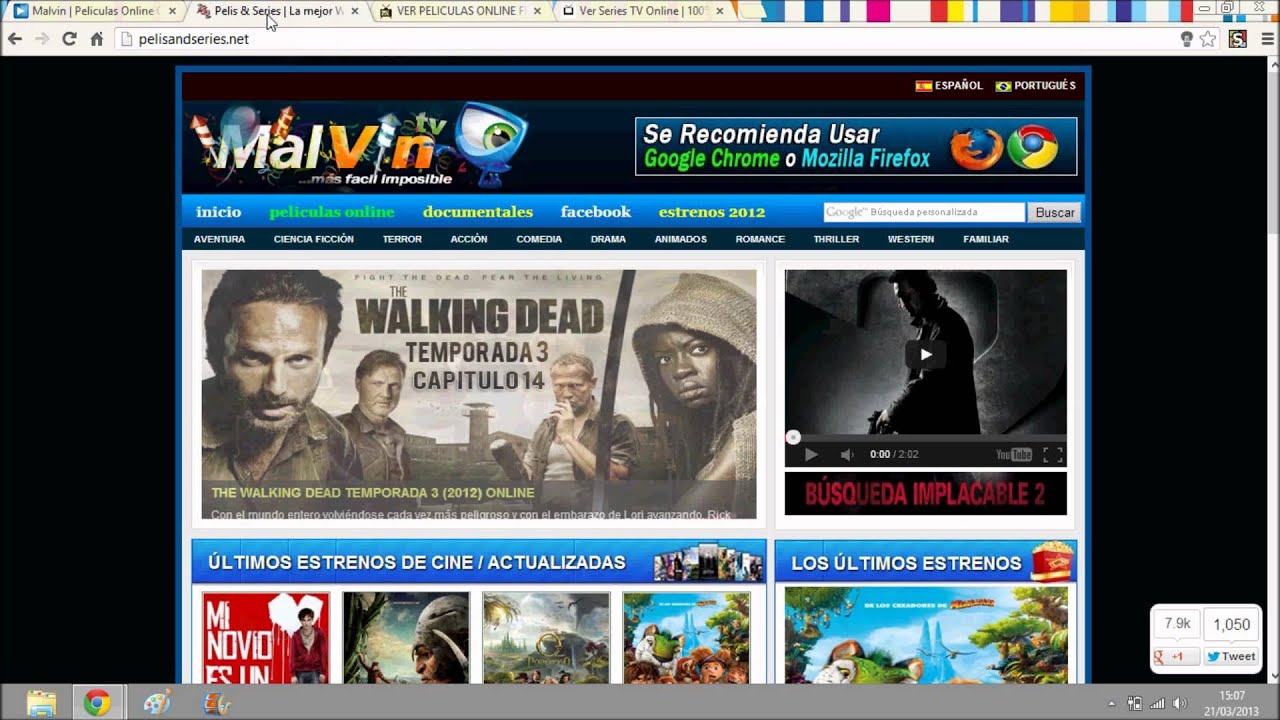This screenshot has height=720, width=1280.
Task: Click the address bar URL field
Action: coord(645,39)
